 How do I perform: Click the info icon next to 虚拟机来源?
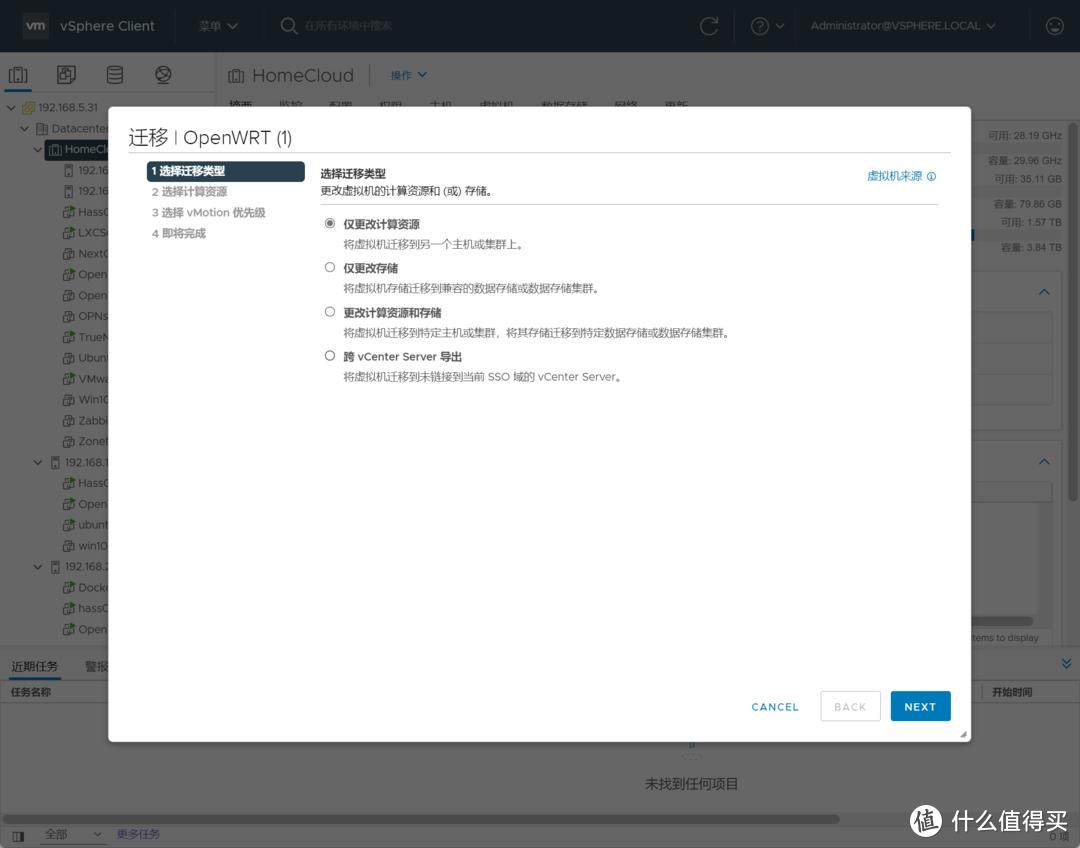[x=931, y=176]
